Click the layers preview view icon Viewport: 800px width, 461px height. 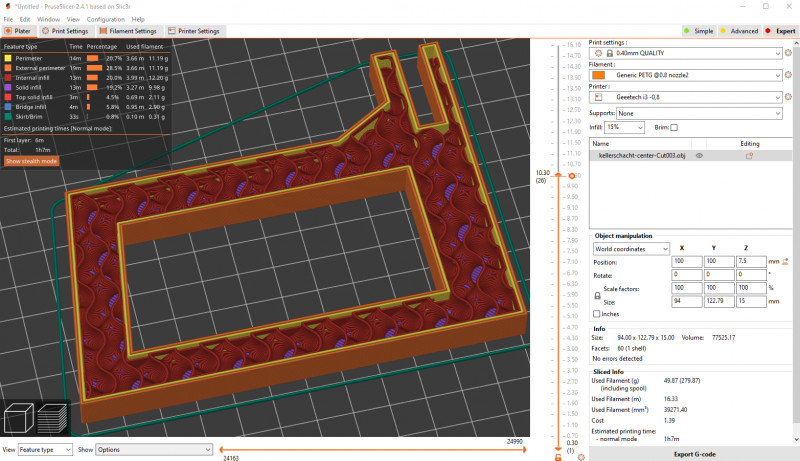[x=51, y=418]
